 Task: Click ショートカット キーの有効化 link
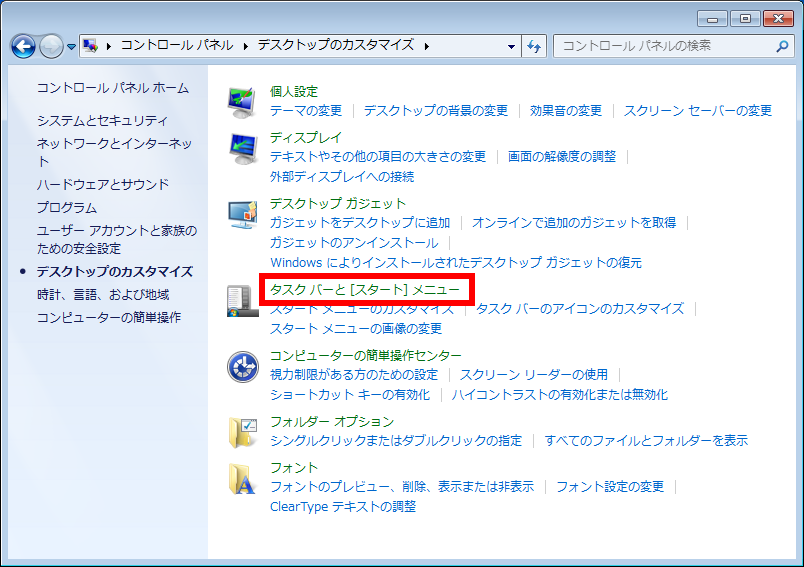[350, 395]
